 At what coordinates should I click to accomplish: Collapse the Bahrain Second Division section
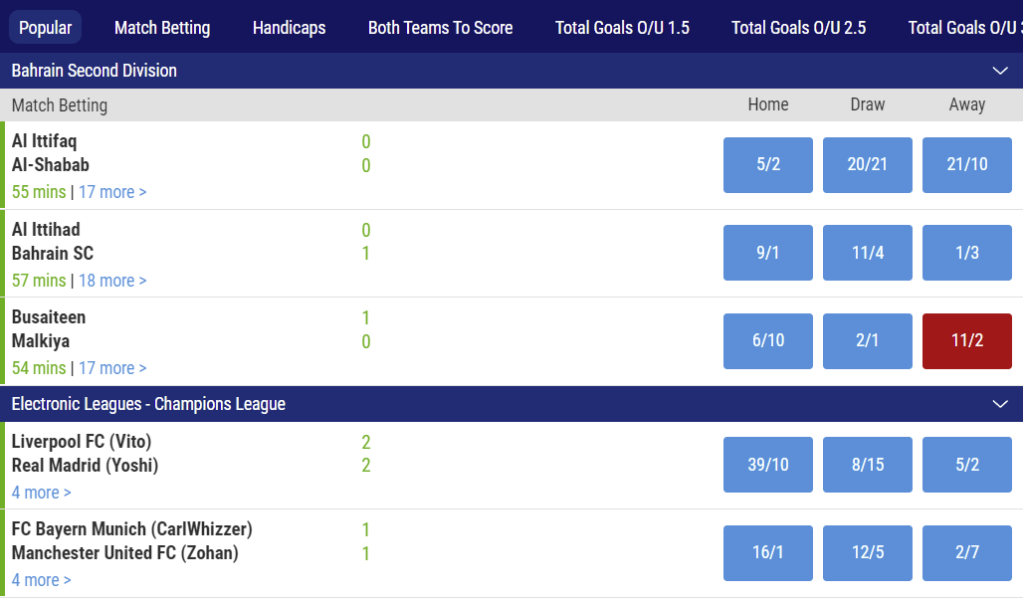click(x=999, y=71)
